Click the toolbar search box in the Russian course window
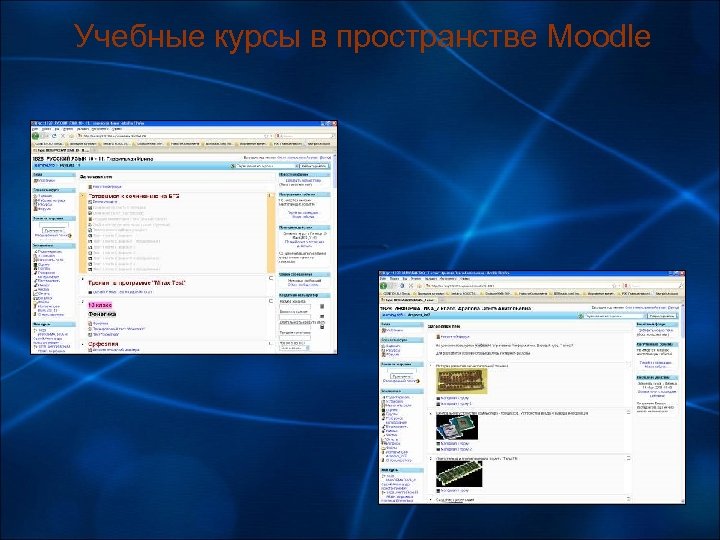720x540 pixels. pyautogui.click(x=304, y=136)
